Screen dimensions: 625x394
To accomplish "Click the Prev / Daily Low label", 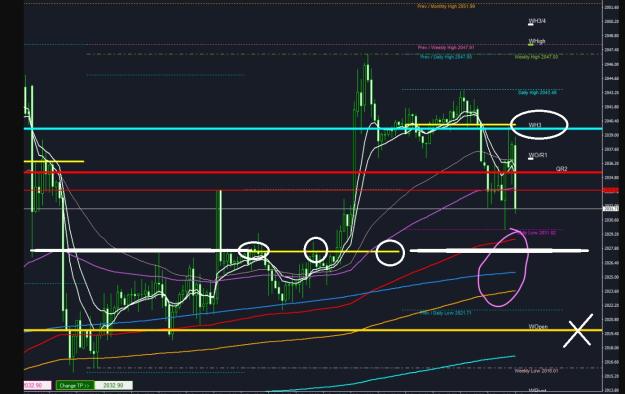I will coord(446,313).
